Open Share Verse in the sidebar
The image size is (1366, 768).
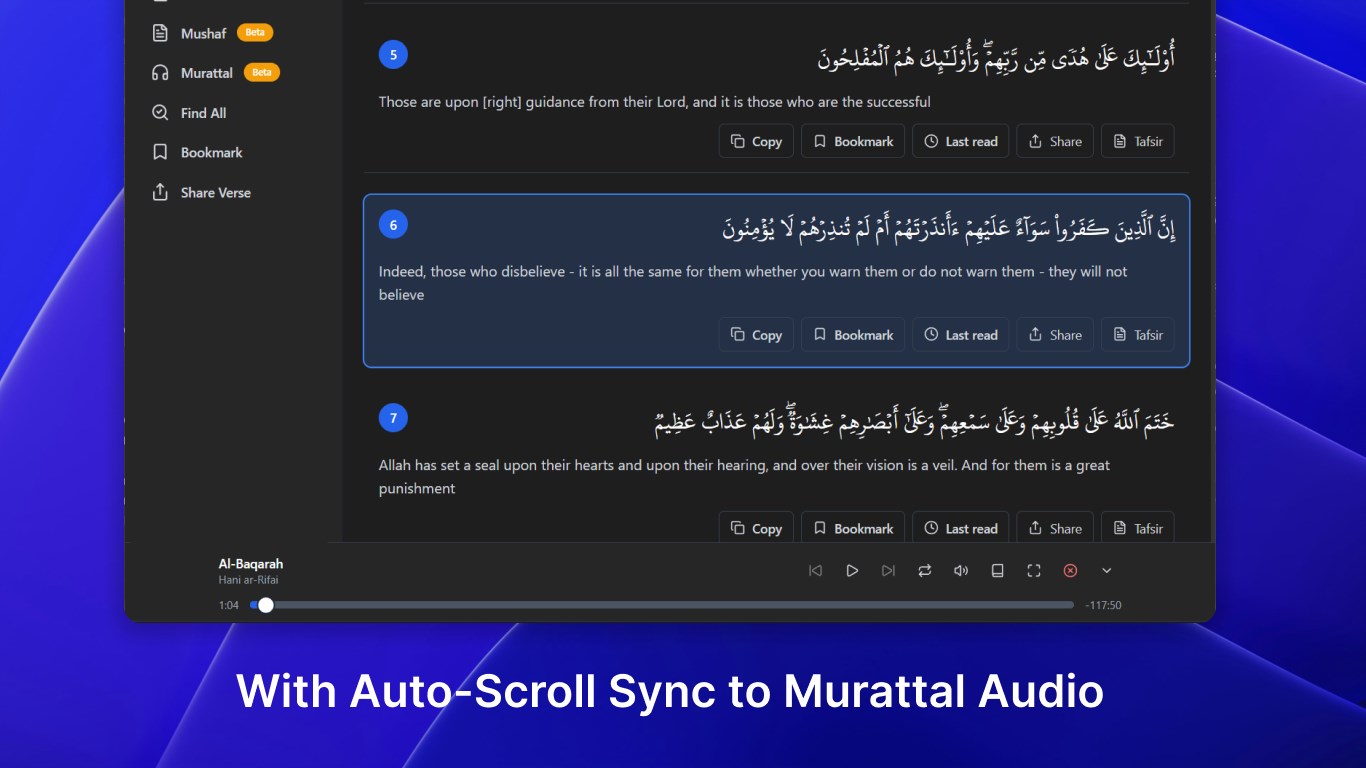[201, 193]
